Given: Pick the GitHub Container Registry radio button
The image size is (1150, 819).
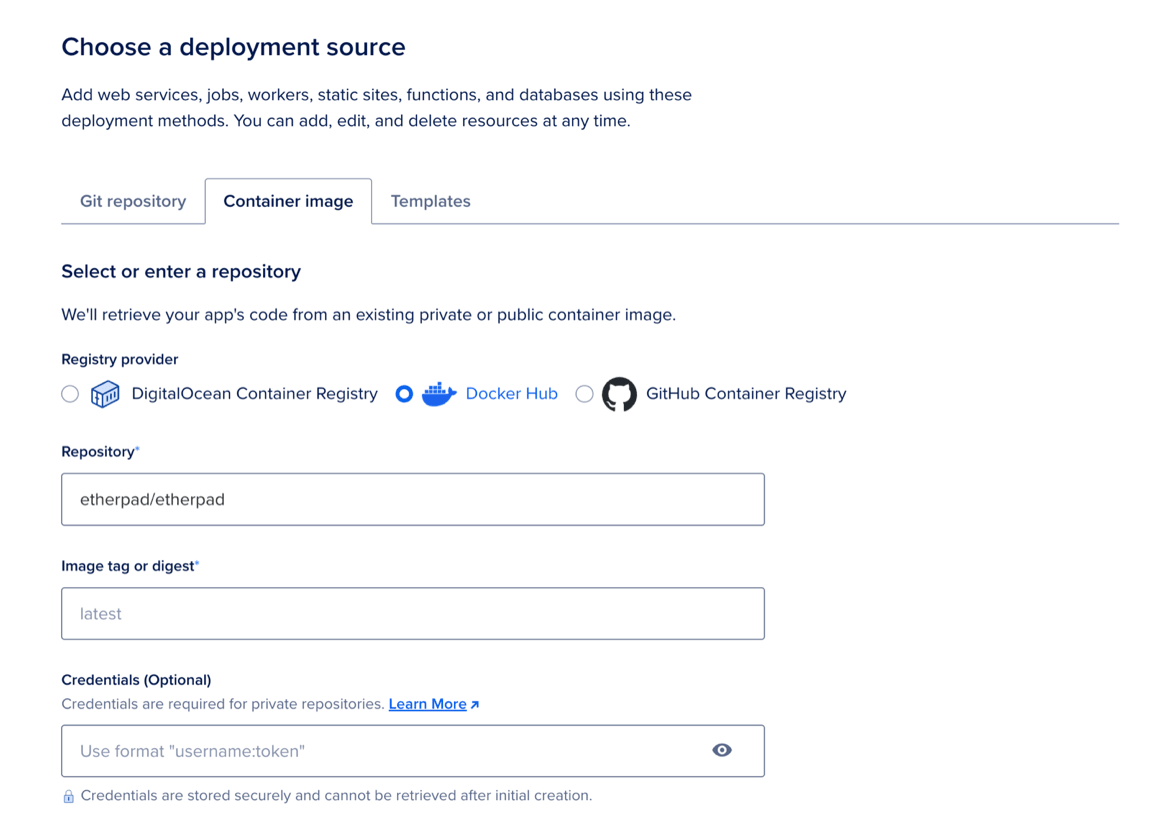Looking at the screenshot, I should point(585,394).
